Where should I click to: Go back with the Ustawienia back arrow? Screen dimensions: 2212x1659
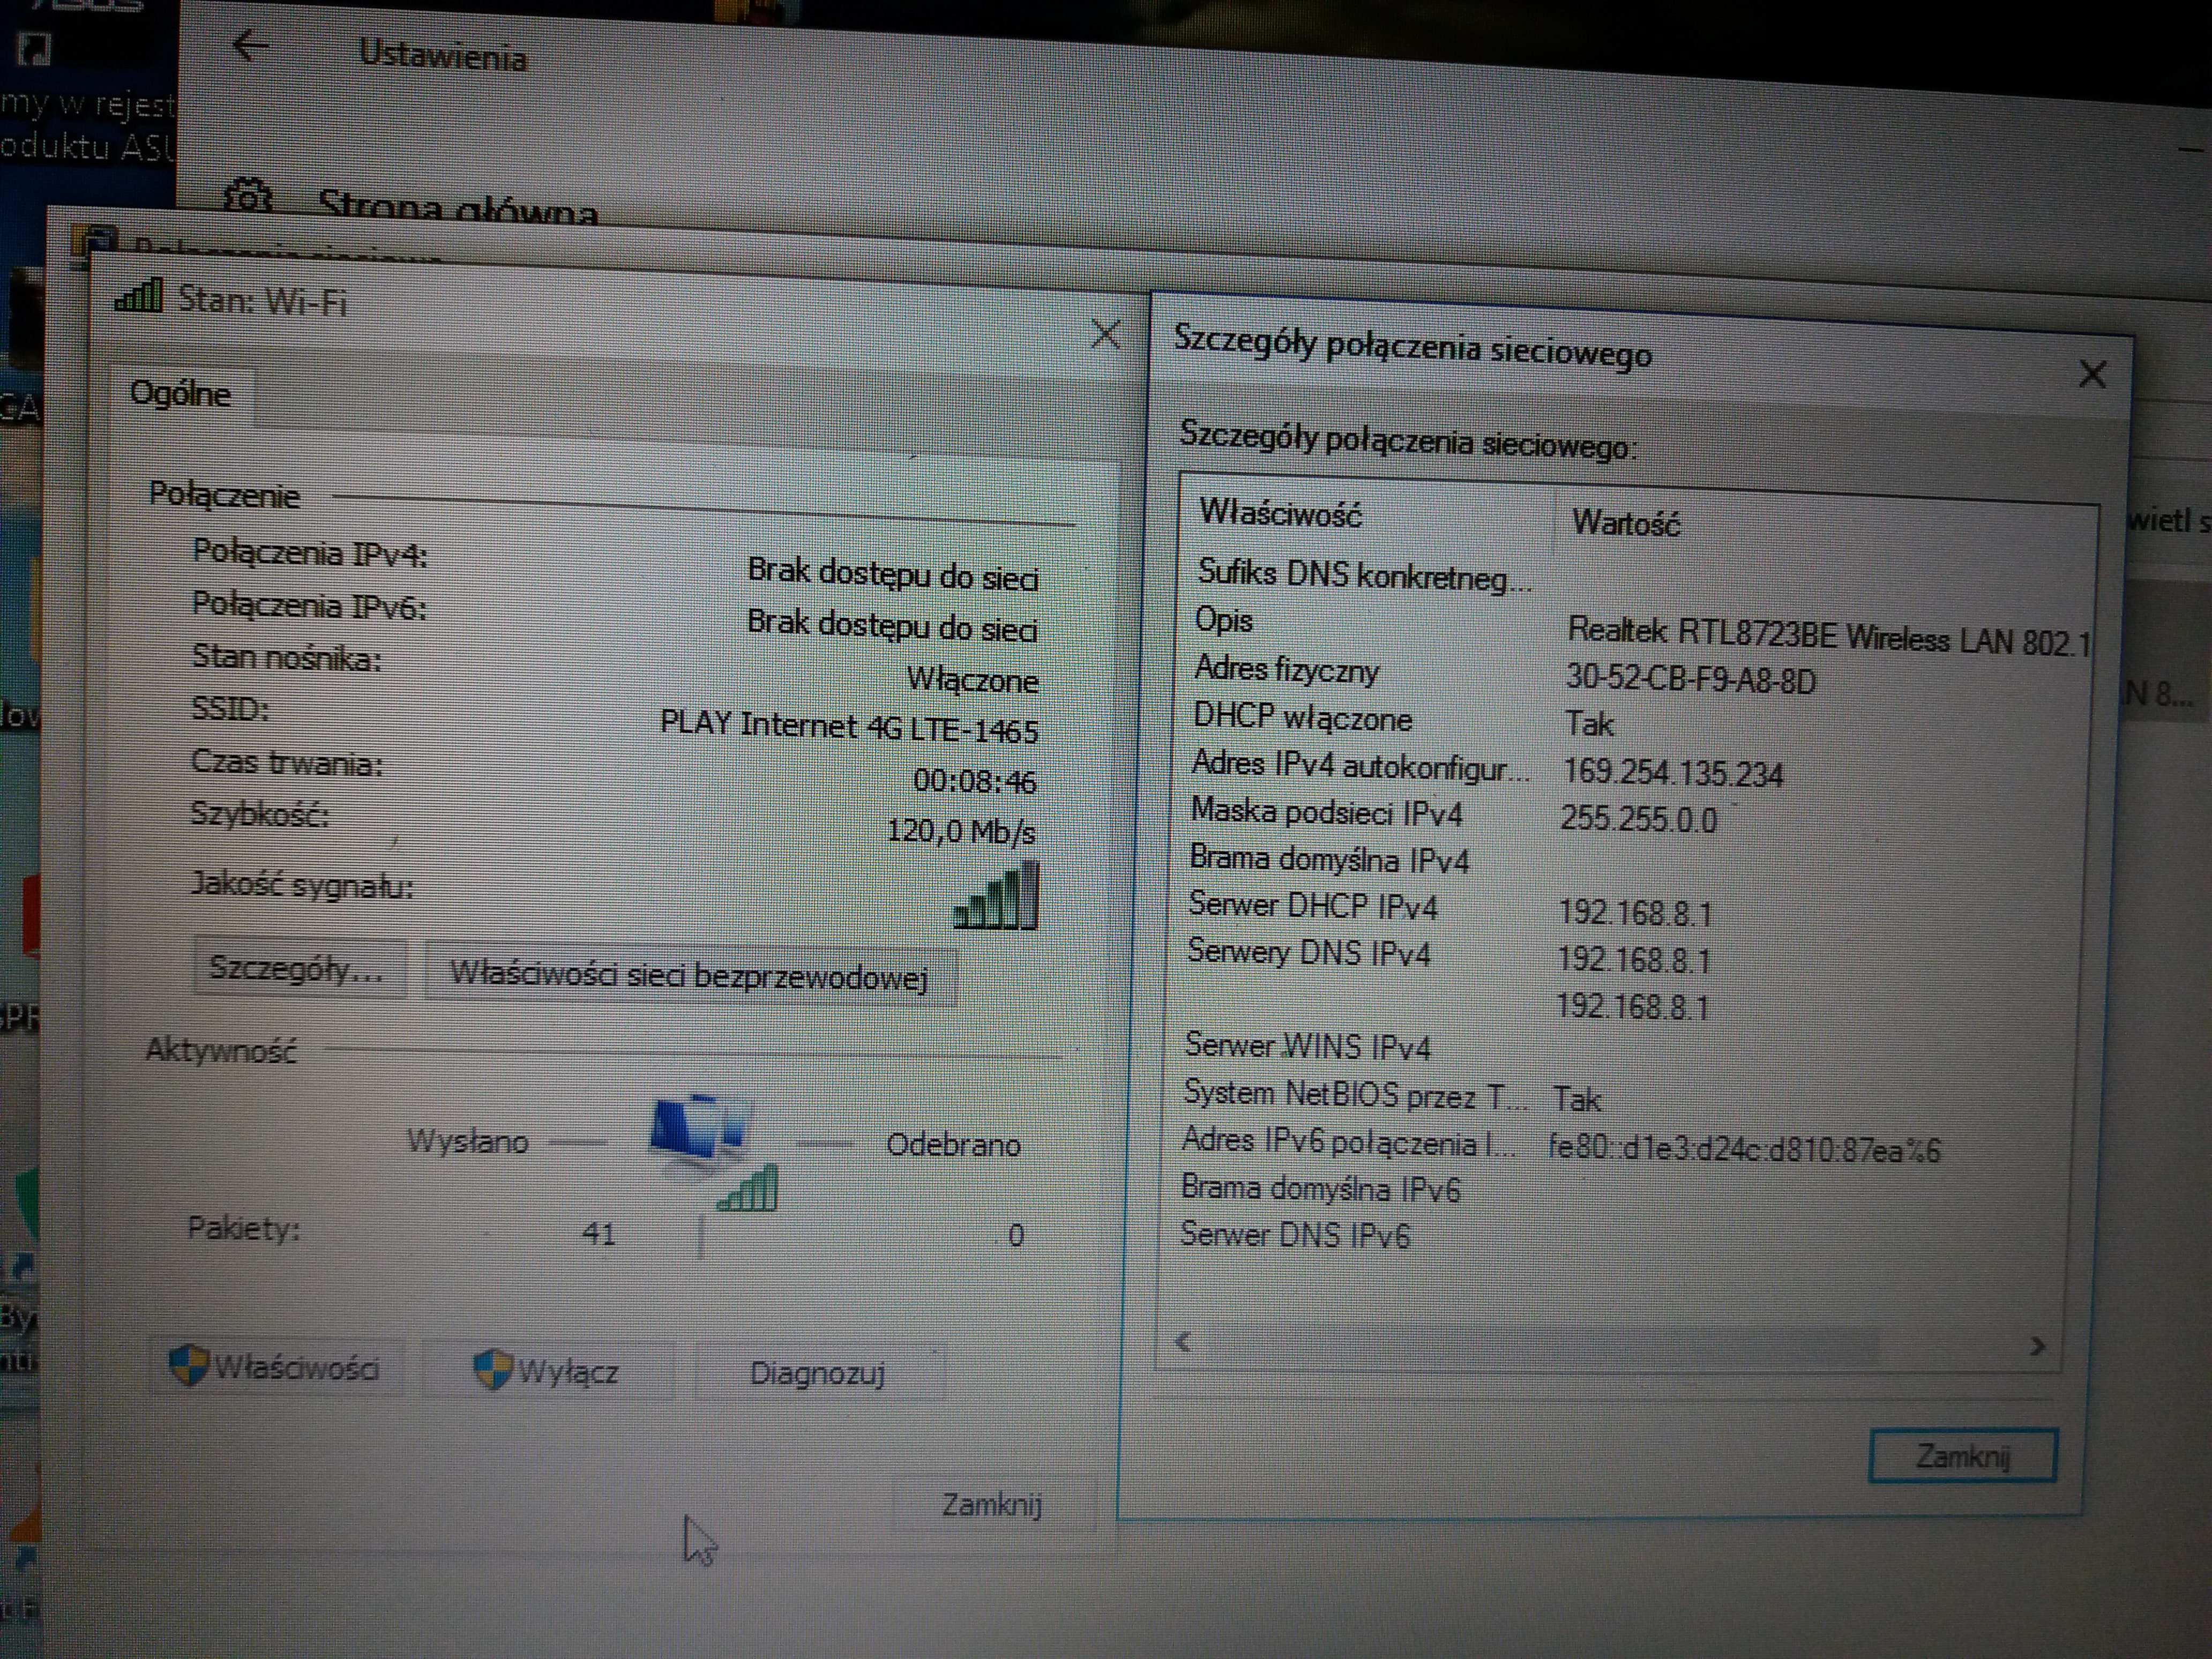250,45
